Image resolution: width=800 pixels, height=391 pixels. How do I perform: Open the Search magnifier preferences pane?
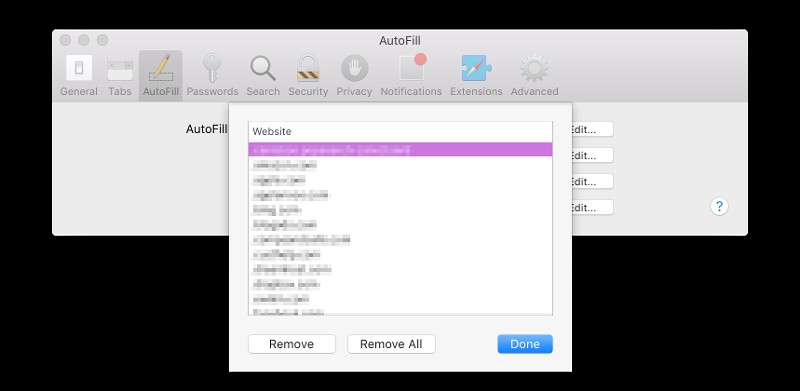(263, 76)
